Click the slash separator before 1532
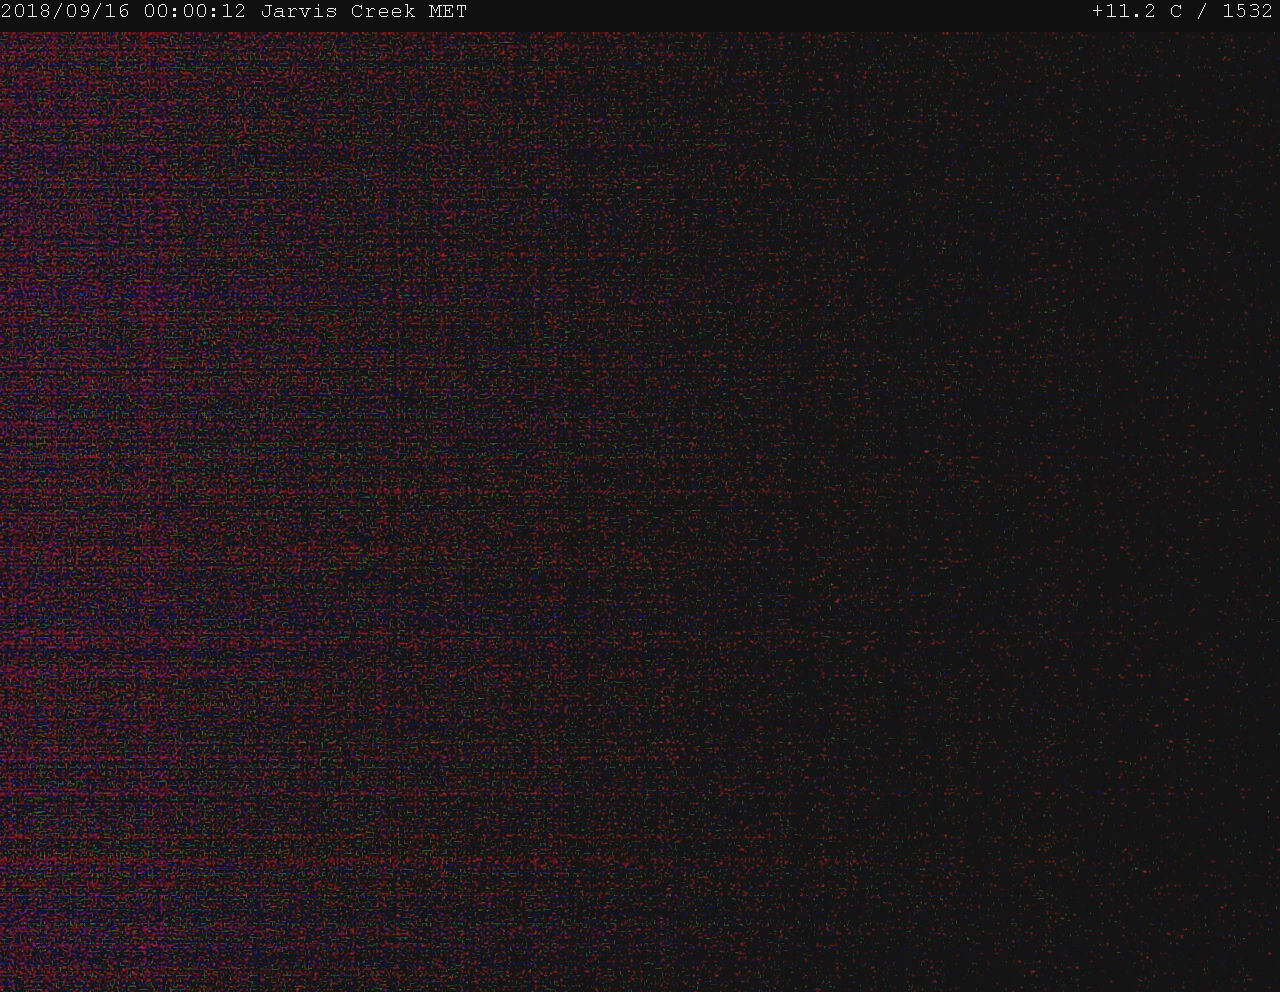 (1202, 12)
